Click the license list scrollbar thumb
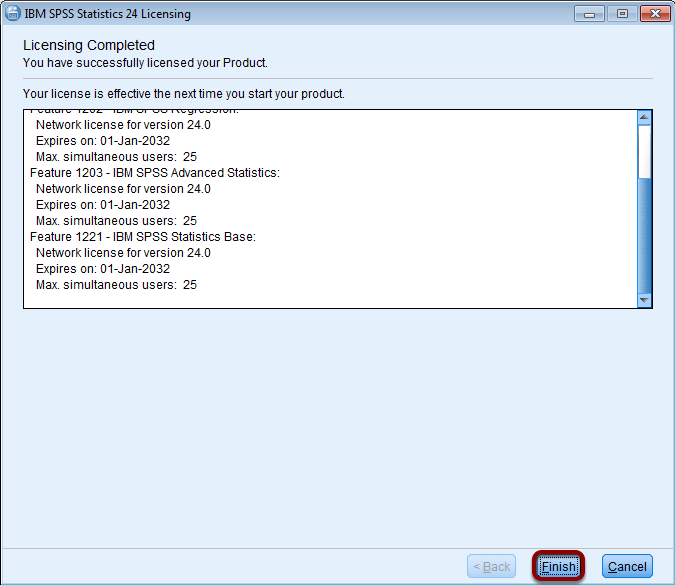The height and width of the screenshot is (585, 675). pos(644,236)
